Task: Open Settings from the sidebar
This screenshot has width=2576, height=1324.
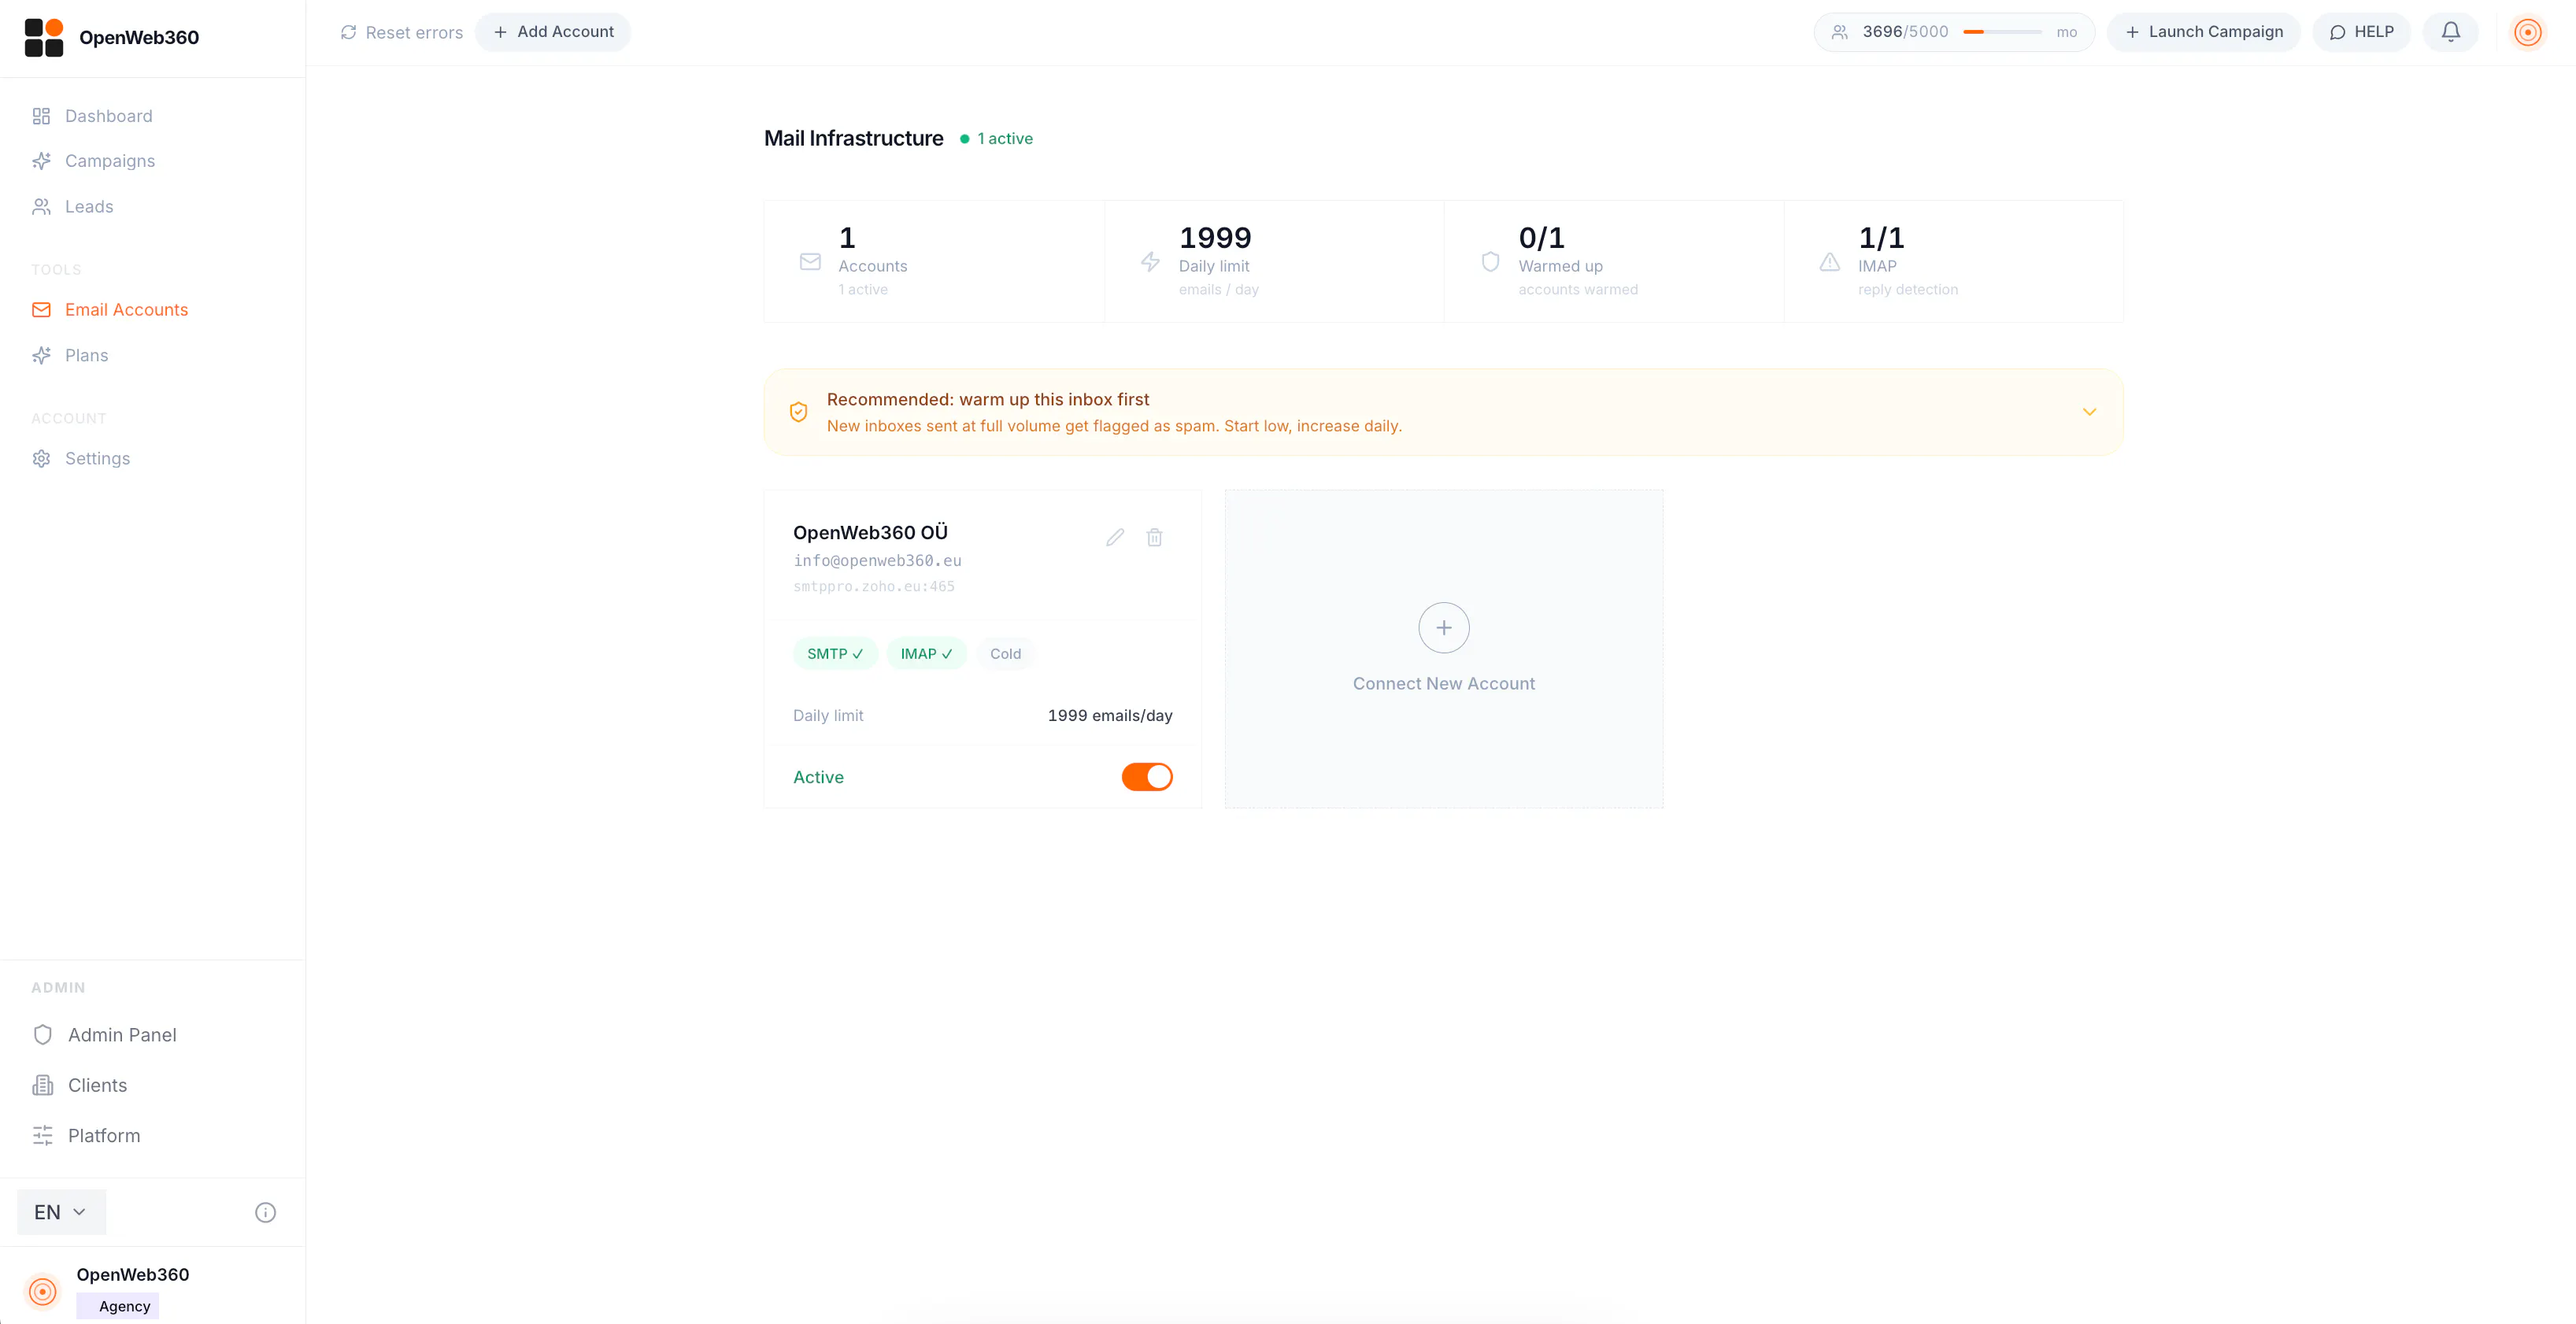Action: [97, 459]
